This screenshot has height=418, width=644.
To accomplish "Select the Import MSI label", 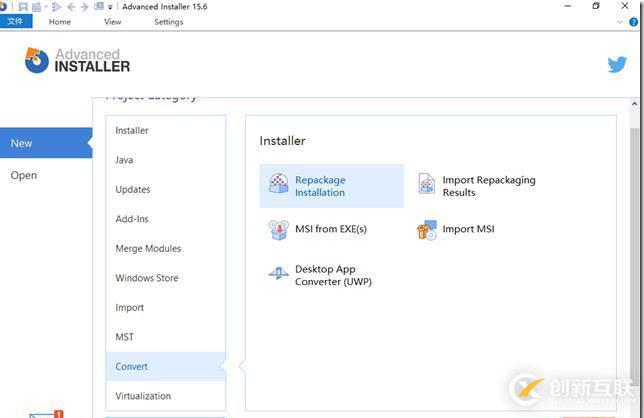I will pos(468,229).
